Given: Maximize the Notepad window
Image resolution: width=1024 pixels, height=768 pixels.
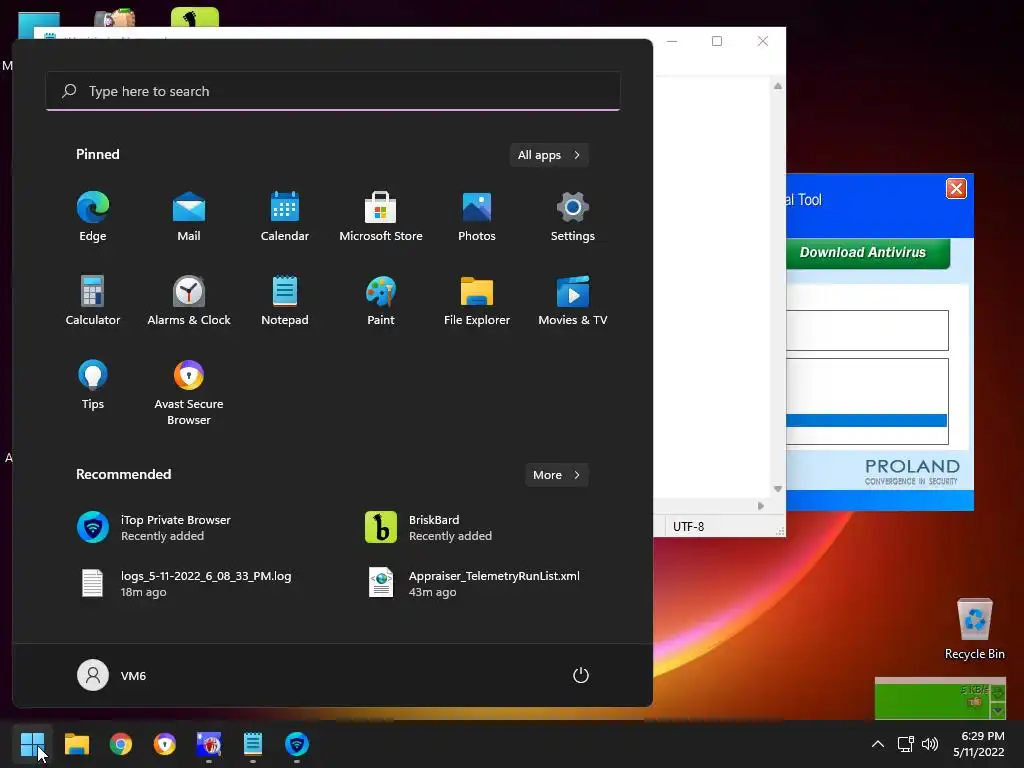Looking at the screenshot, I should point(717,41).
